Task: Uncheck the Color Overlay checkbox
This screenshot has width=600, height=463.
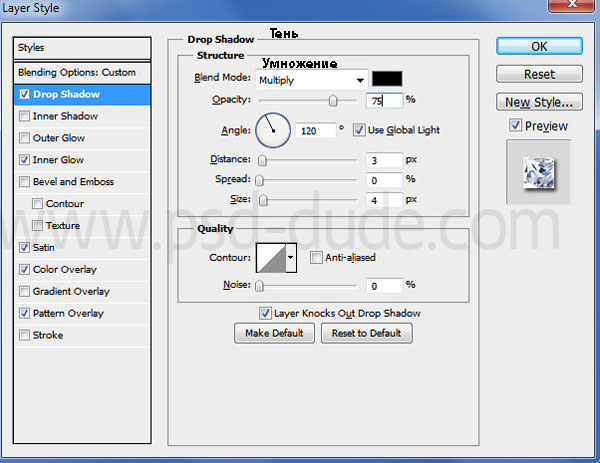Action: click(24, 269)
